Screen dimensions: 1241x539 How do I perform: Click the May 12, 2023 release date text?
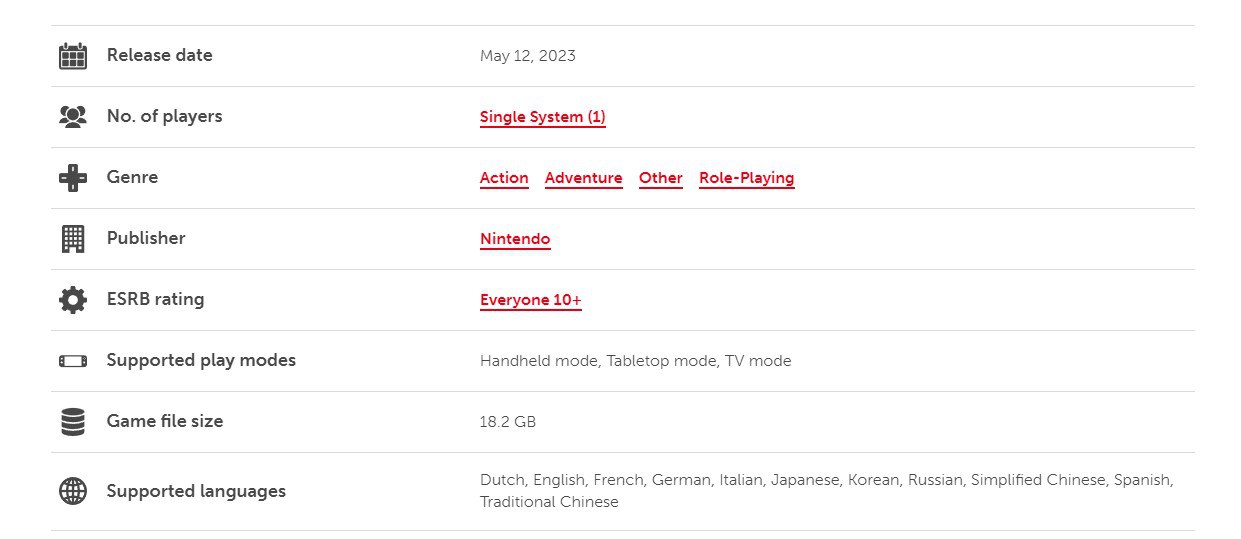[x=528, y=56]
